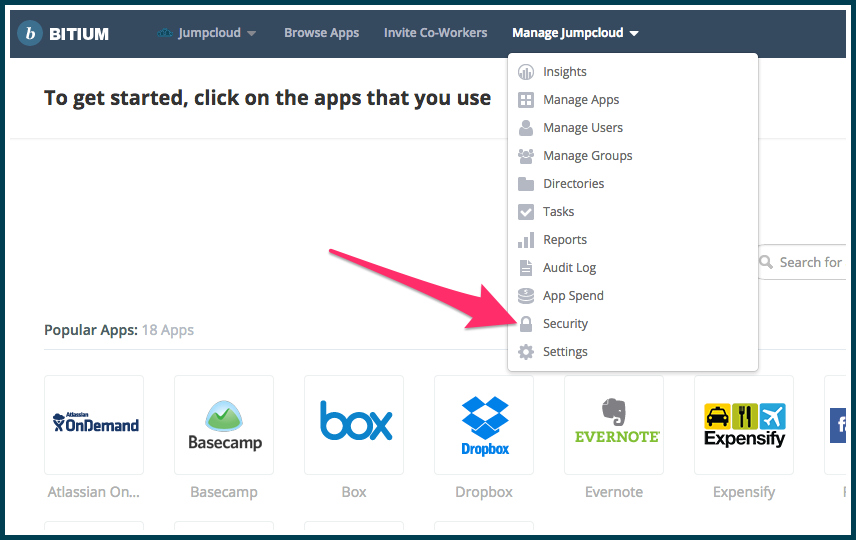This screenshot has height=540, width=856.
Task: Click the Manage Users person icon
Action: tap(525, 128)
